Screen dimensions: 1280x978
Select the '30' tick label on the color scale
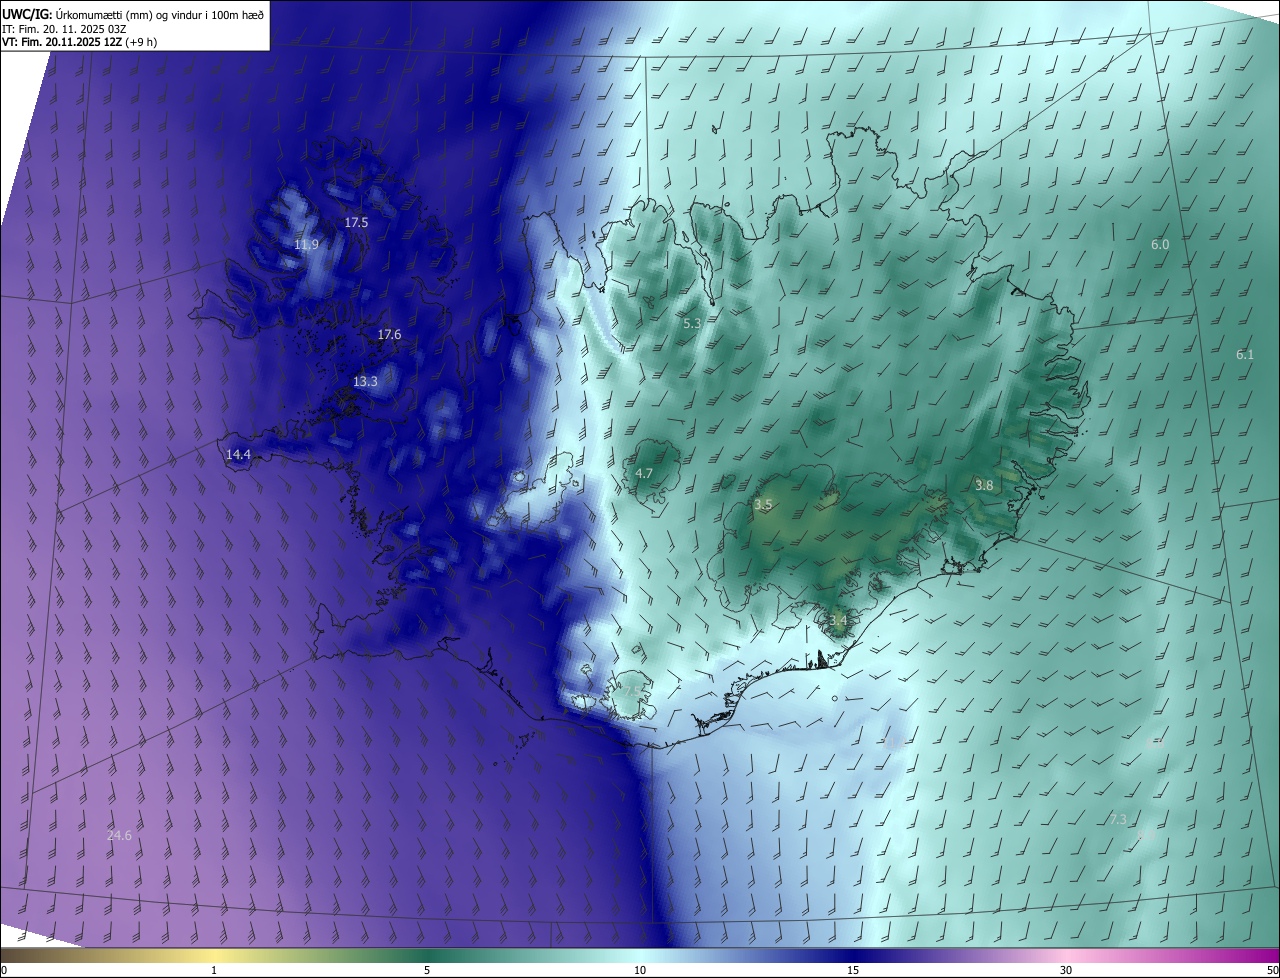[1066, 970]
